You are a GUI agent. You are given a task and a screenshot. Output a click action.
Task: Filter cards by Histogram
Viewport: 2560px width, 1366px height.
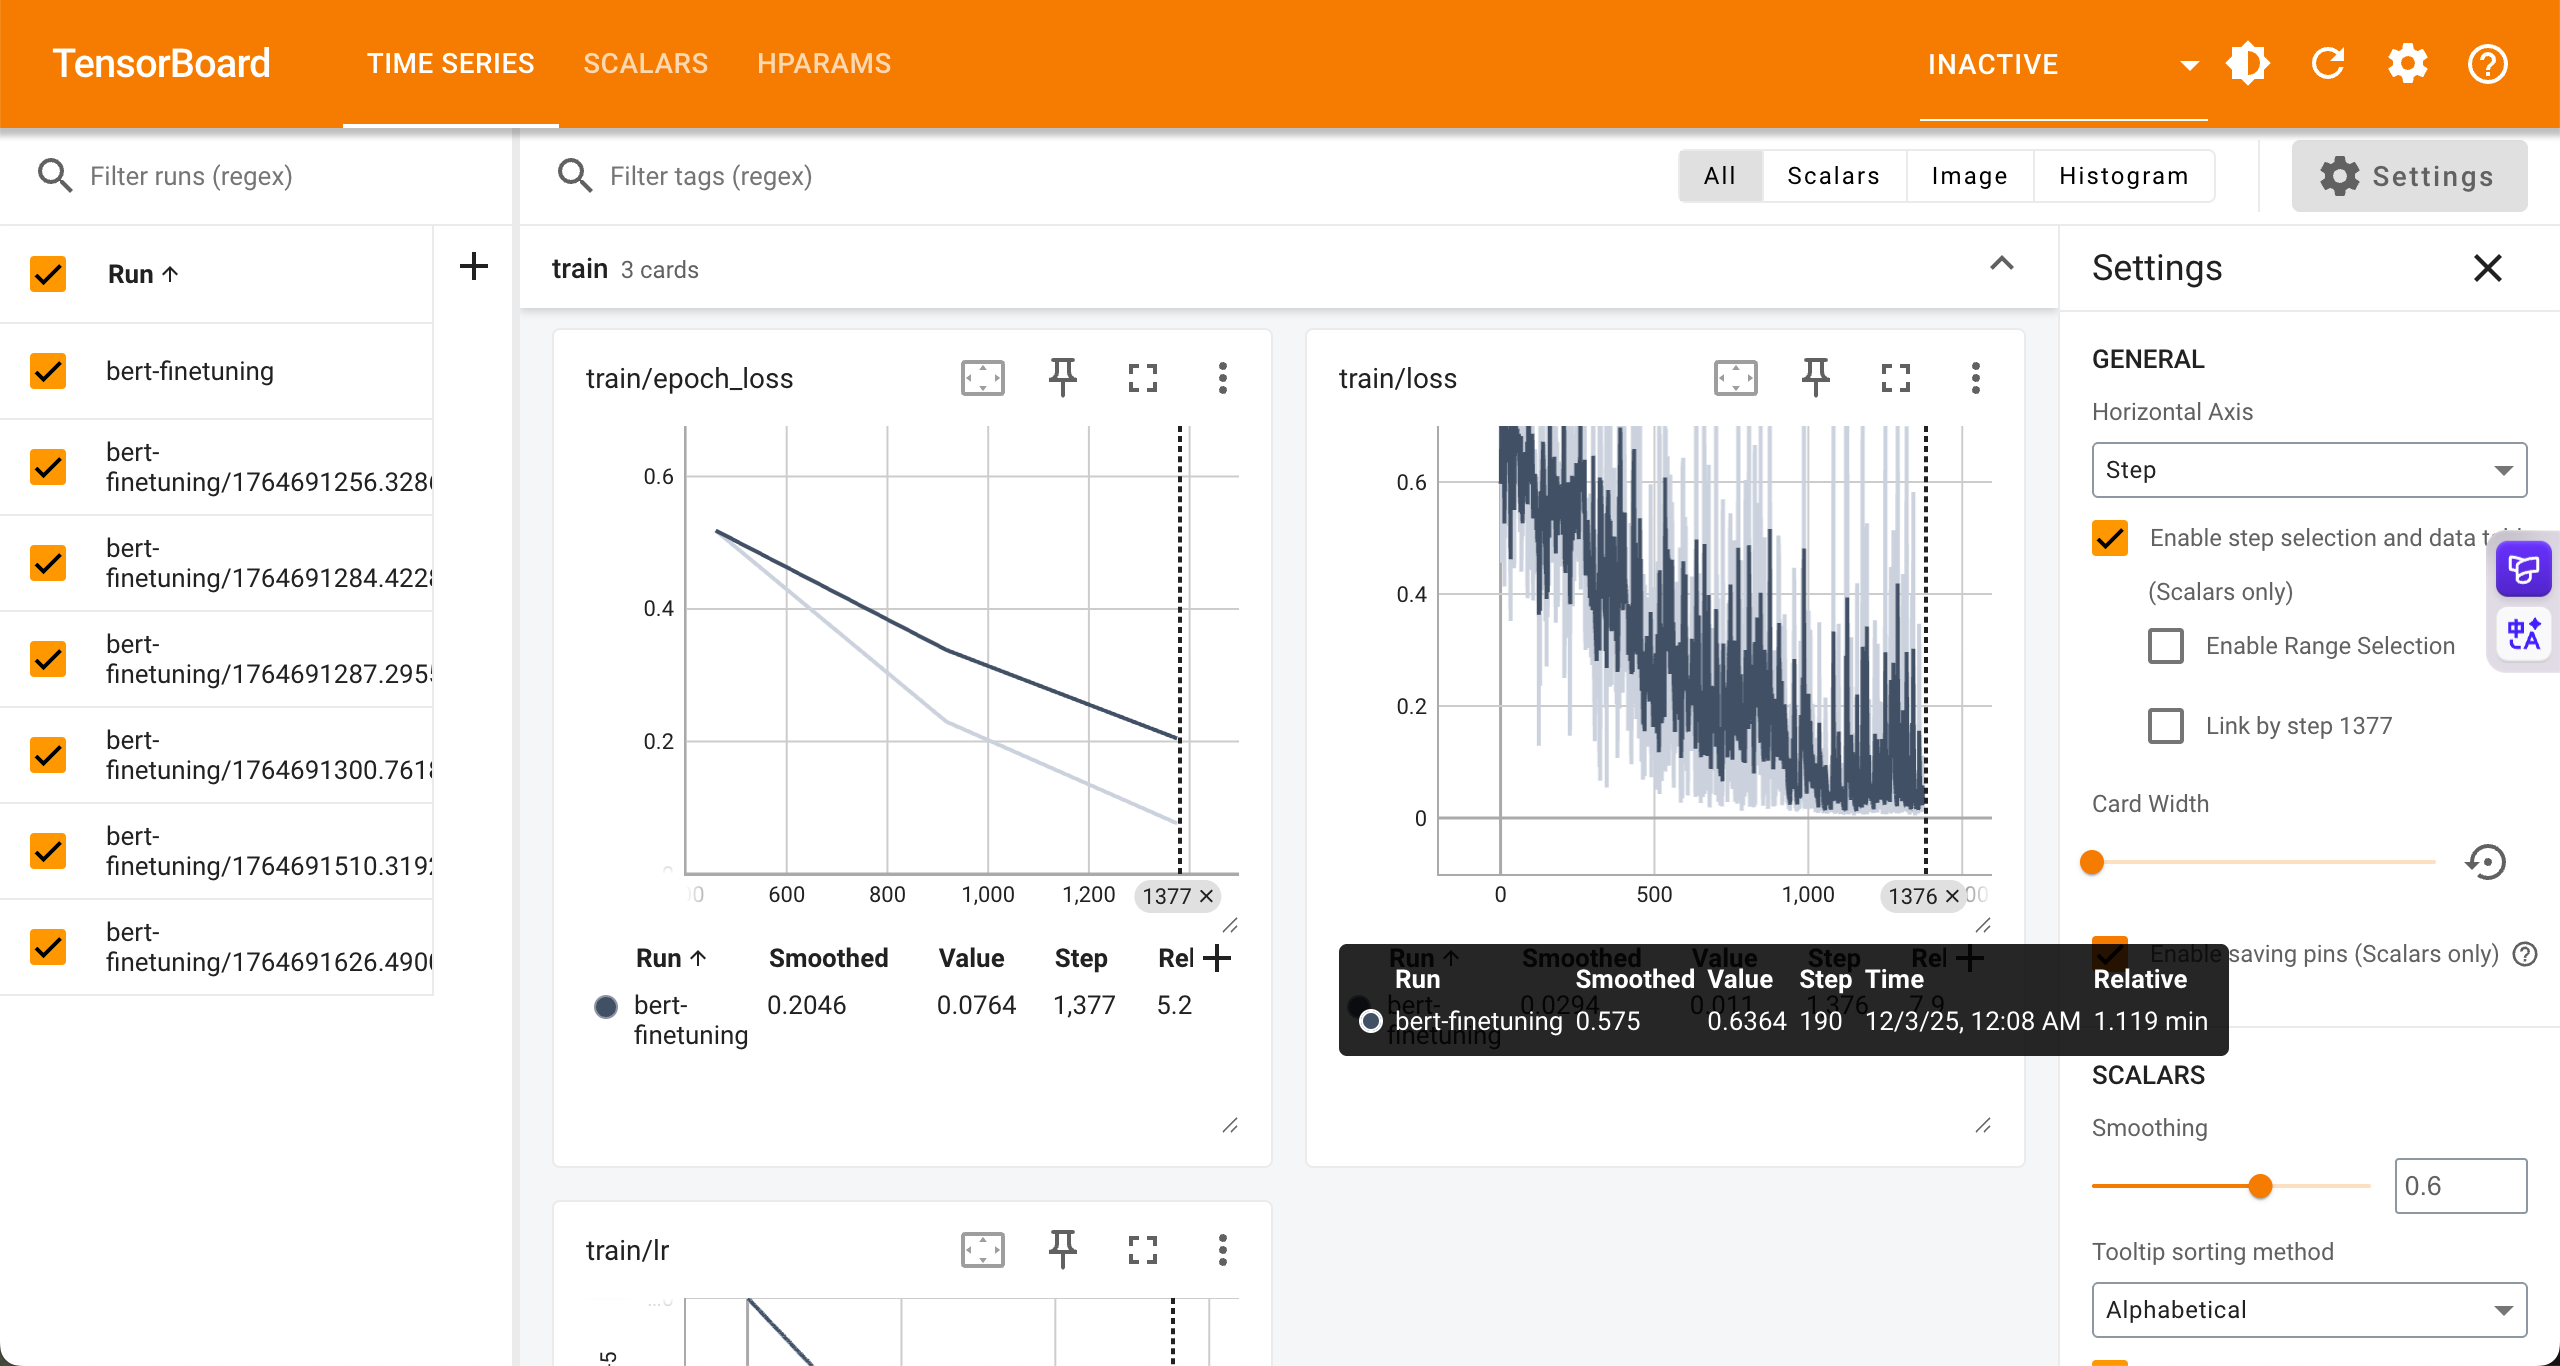(x=2123, y=176)
